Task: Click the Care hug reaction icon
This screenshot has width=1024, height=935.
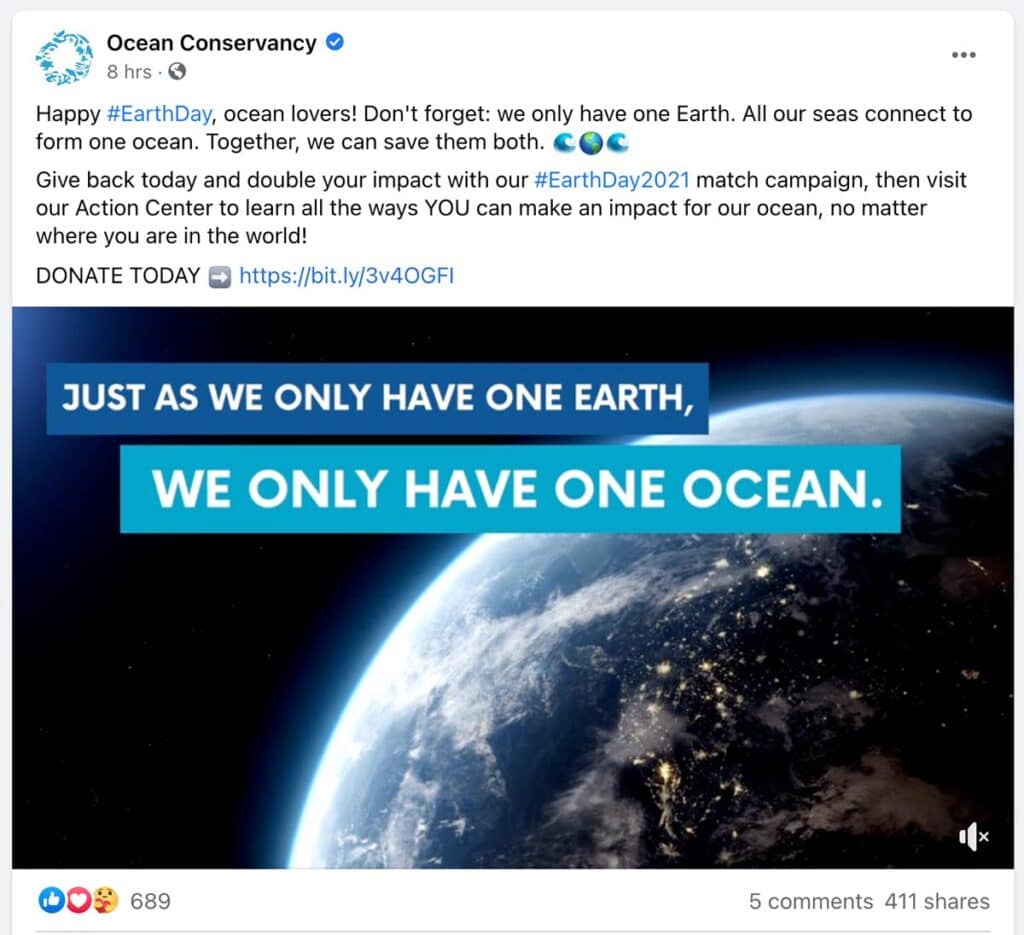Action: pos(105,900)
